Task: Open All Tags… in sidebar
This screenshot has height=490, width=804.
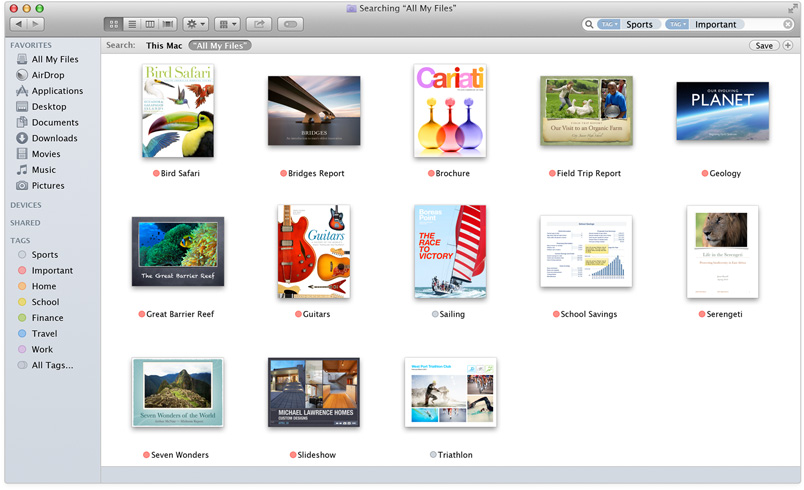Action: point(52,365)
